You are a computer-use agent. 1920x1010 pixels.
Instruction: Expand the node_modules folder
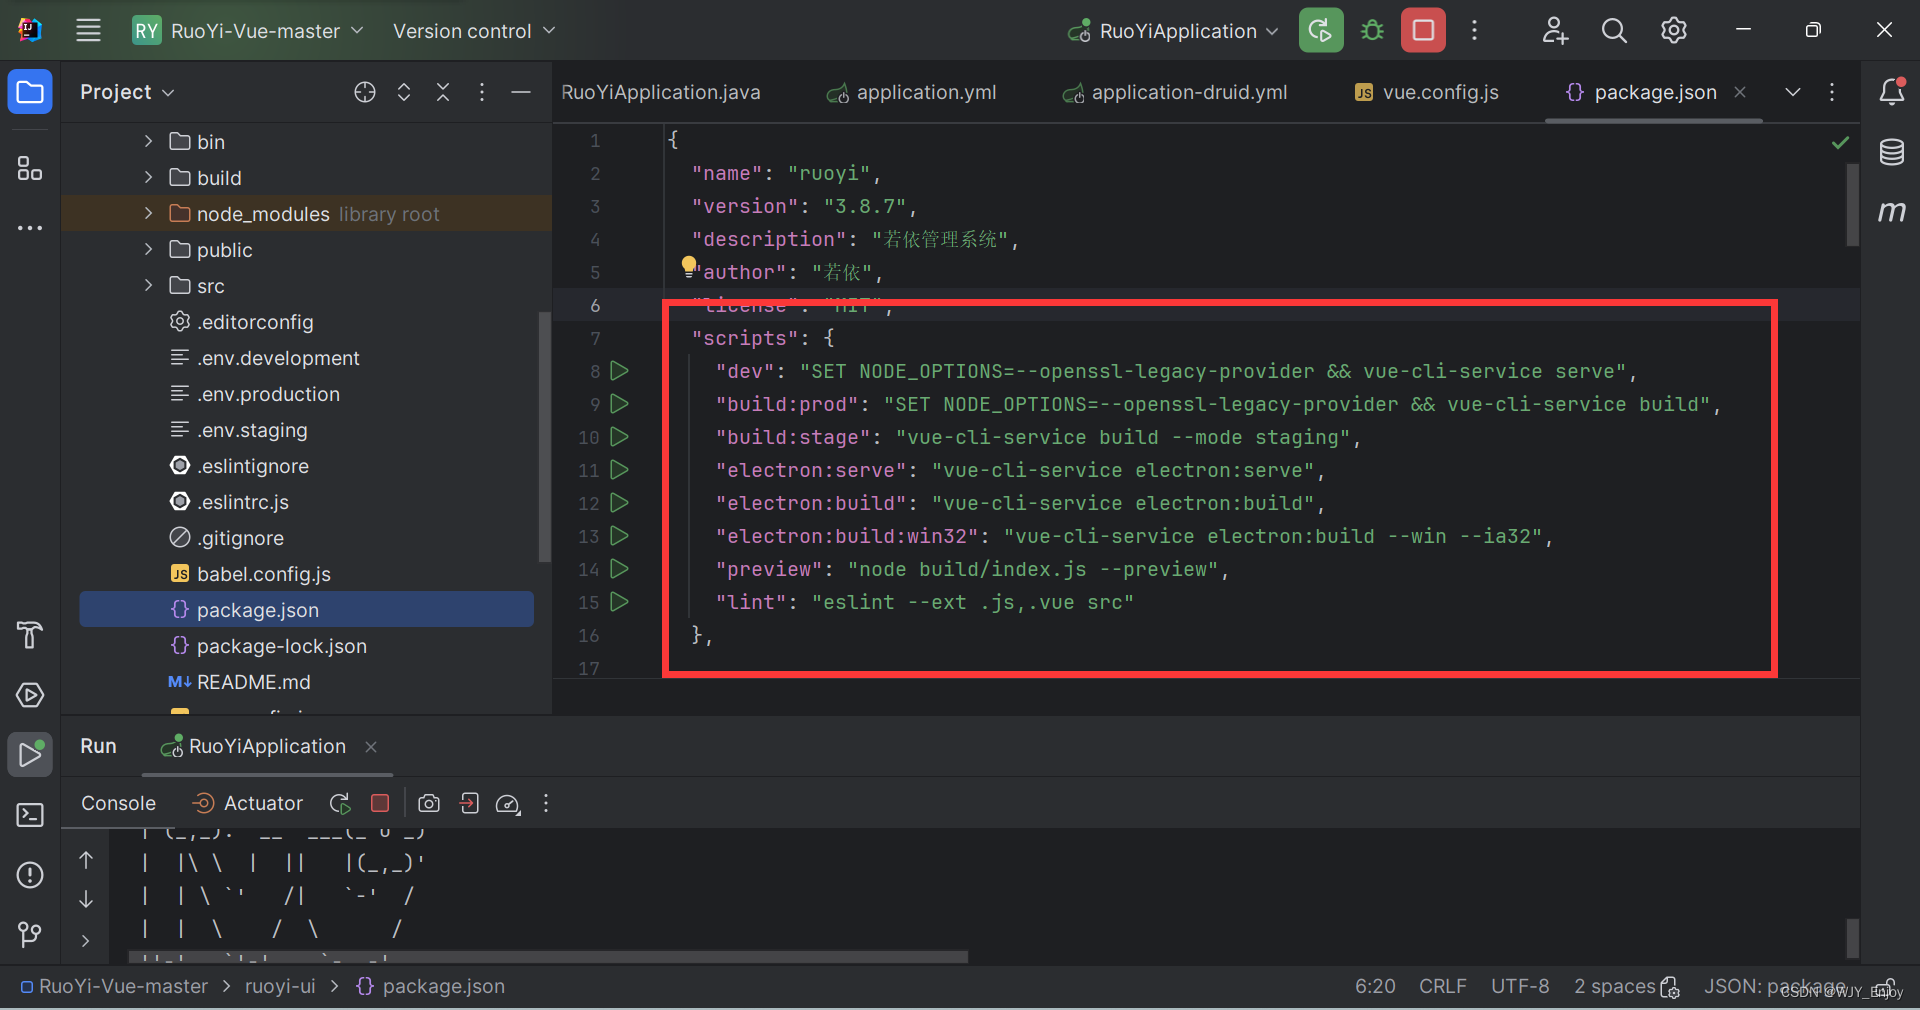(148, 213)
